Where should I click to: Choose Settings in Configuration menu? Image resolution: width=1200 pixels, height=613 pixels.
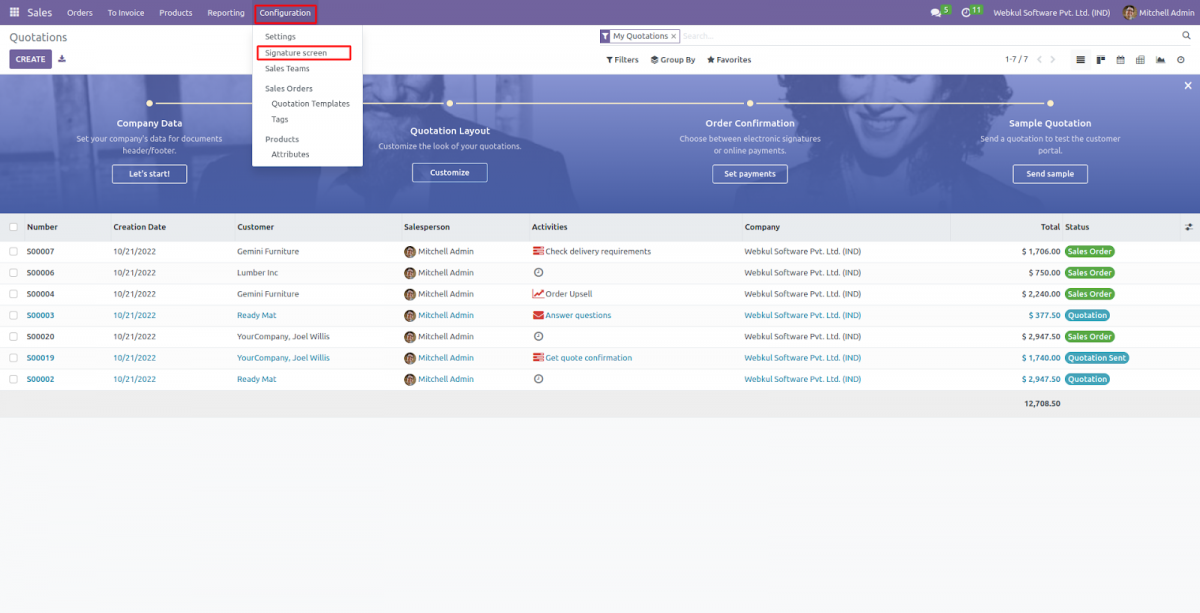click(280, 37)
